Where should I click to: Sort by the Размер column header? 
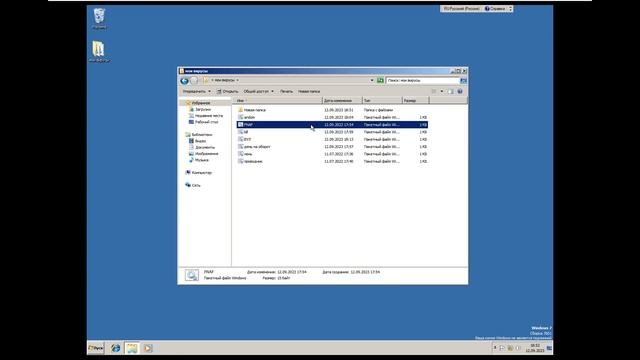click(x=416, y=100)
